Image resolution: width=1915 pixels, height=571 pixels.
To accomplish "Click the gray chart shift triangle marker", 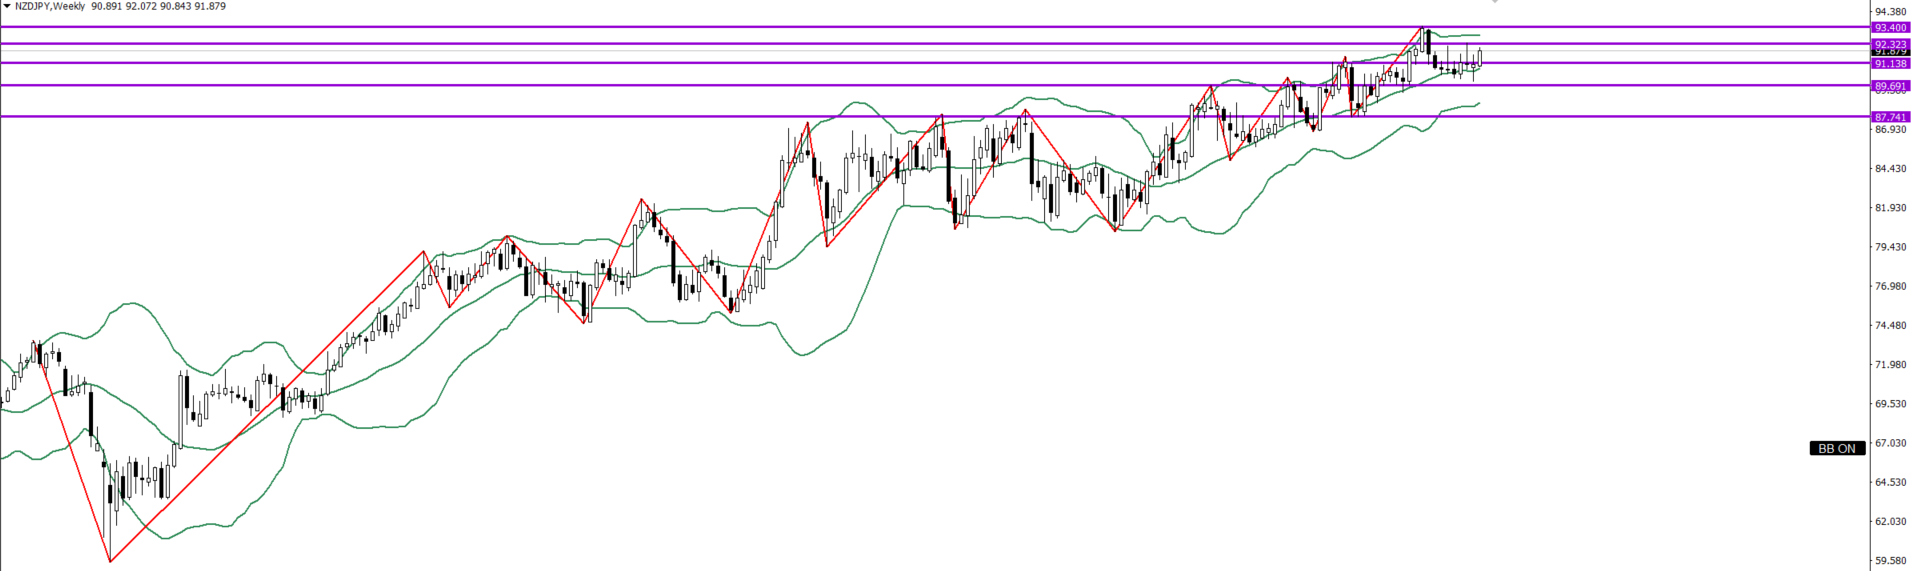I will click(1494, 2).
